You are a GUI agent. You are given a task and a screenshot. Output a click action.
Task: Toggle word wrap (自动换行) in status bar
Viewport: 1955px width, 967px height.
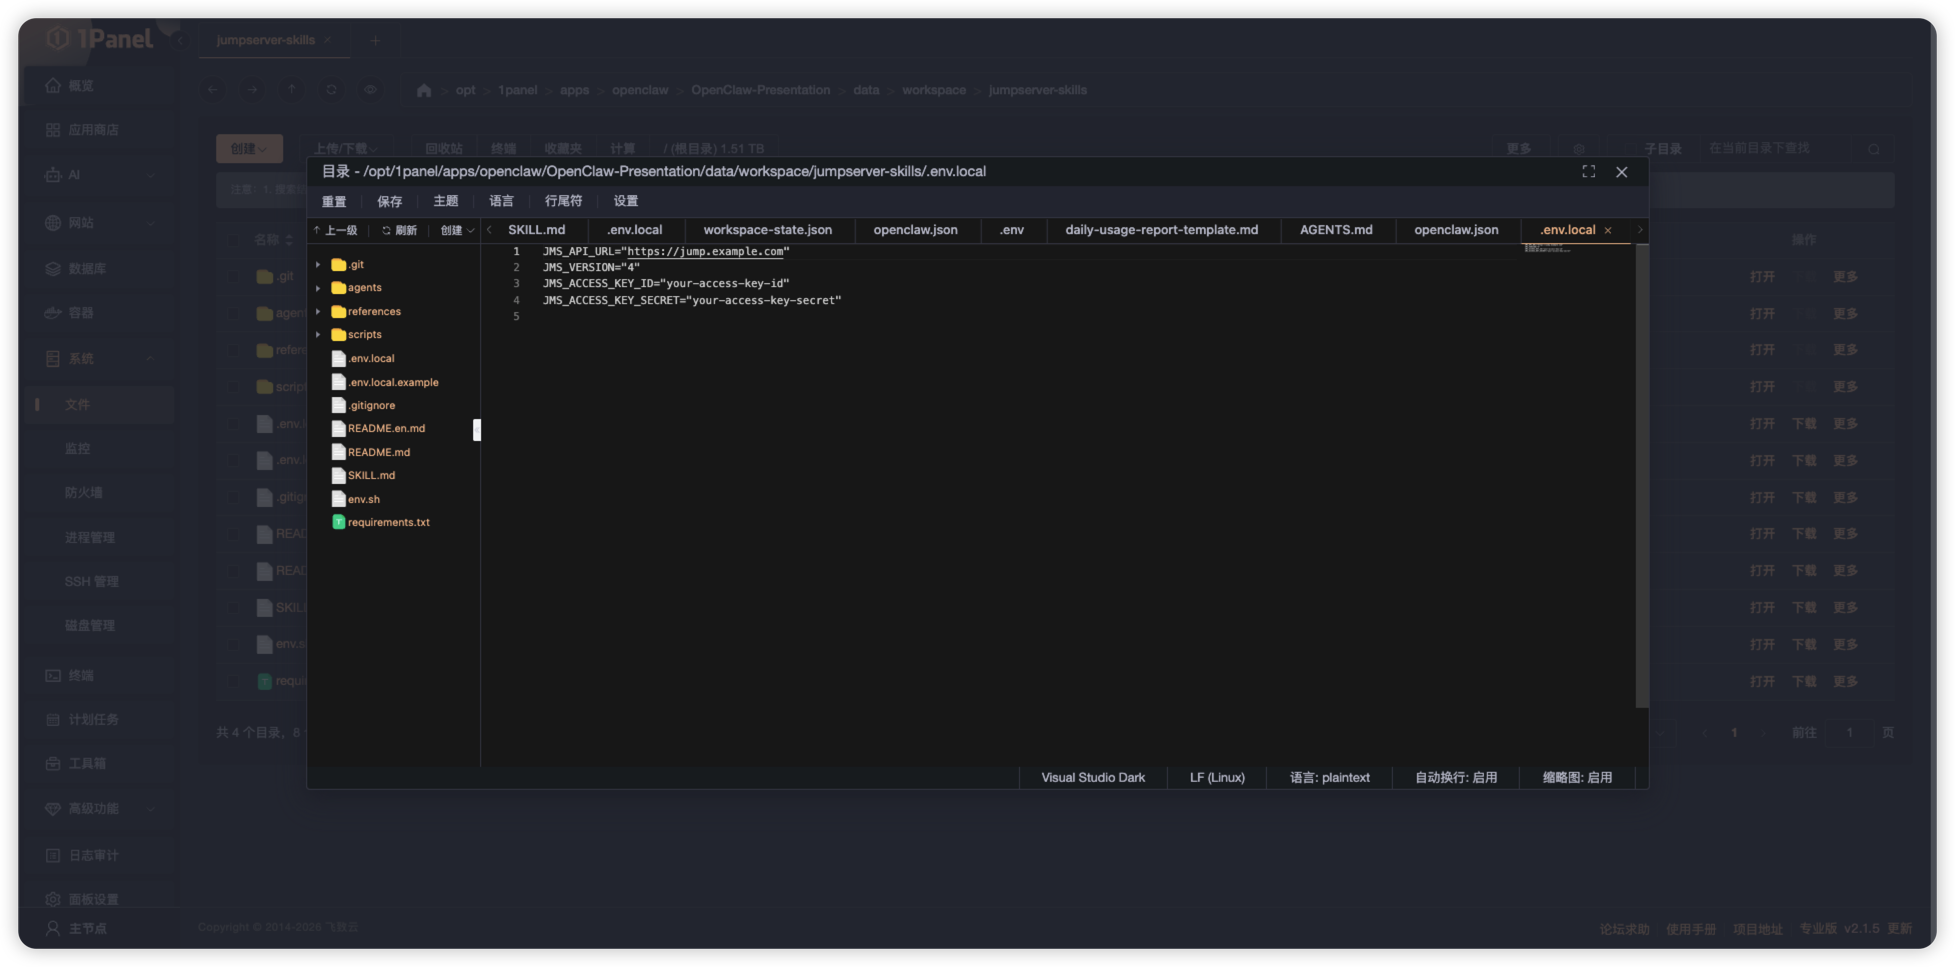pos(1455,778)
